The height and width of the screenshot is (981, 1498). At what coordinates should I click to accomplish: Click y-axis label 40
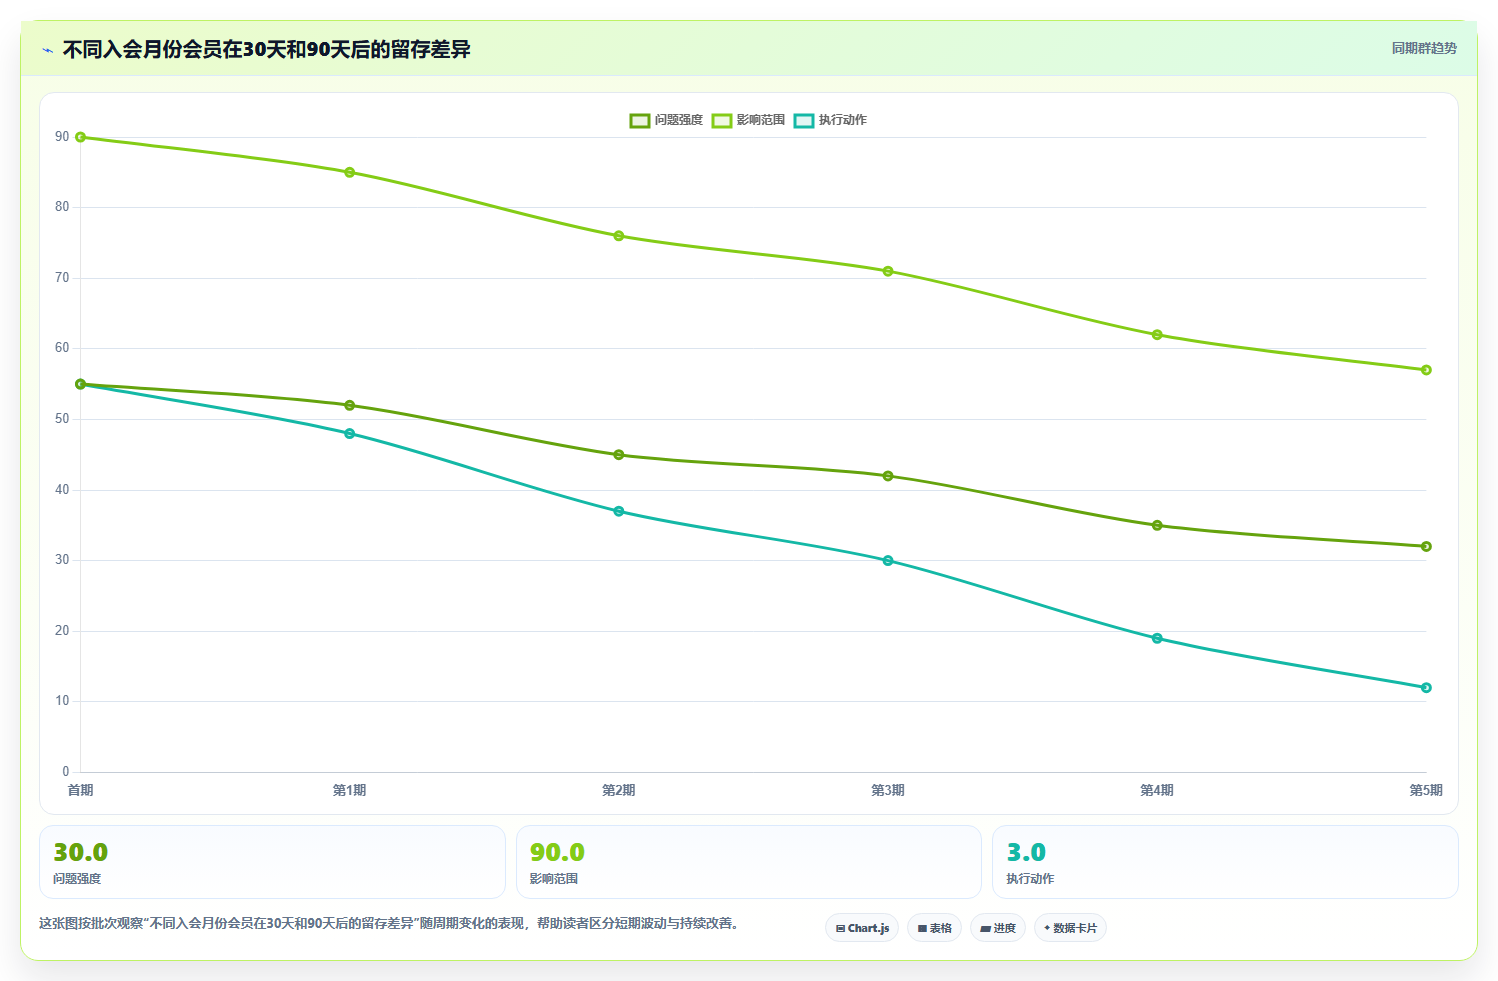(62, 490)
